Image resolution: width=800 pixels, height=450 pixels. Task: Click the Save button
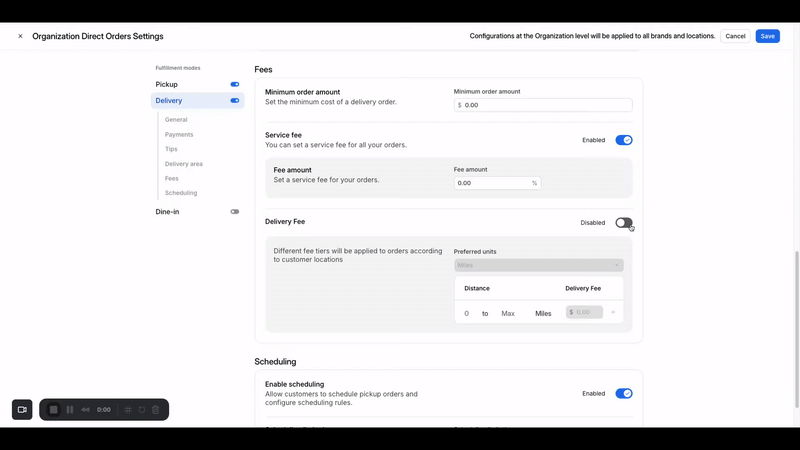[x=767, y=36]
